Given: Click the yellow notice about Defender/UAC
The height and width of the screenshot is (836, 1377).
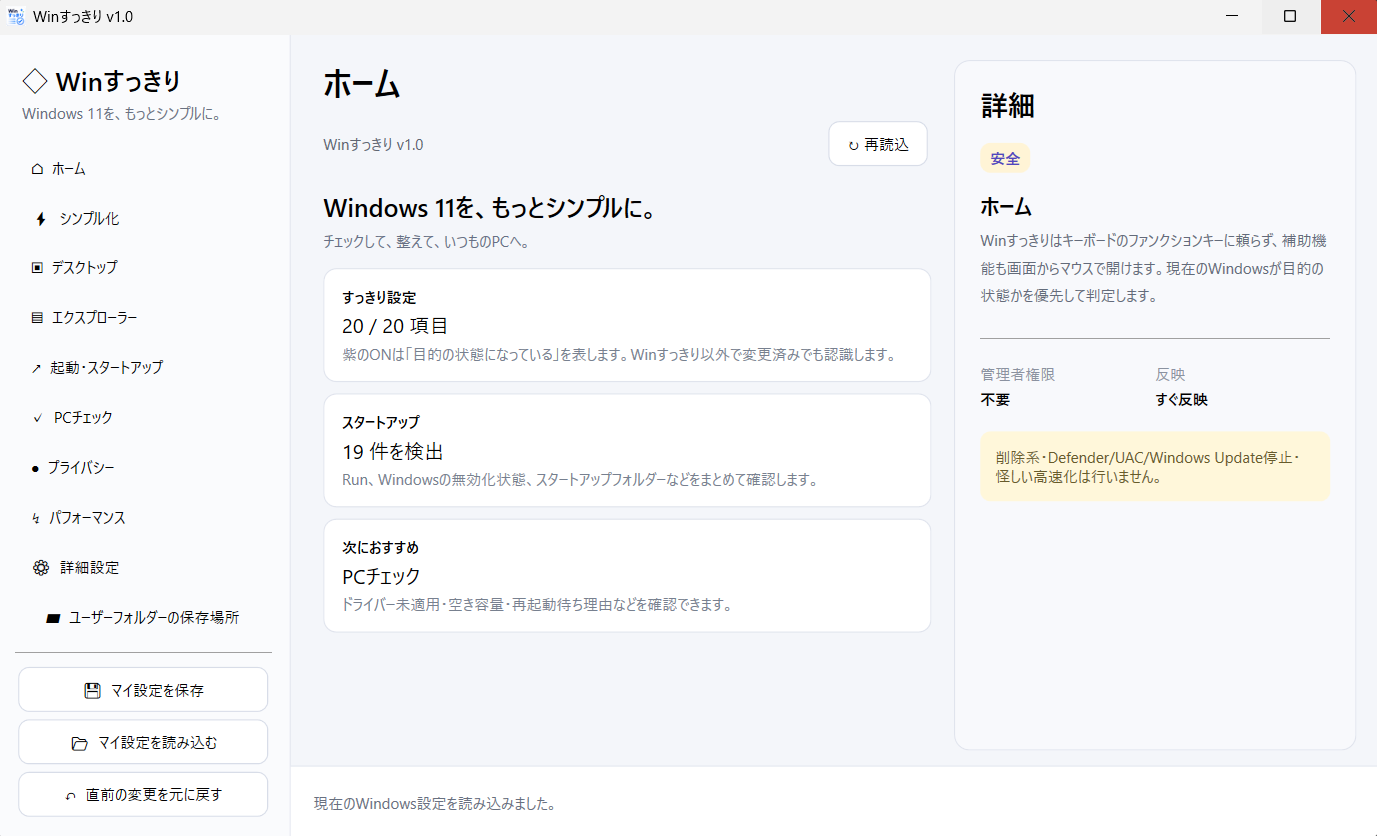Looking at the screenshot, I should 1155,467.
